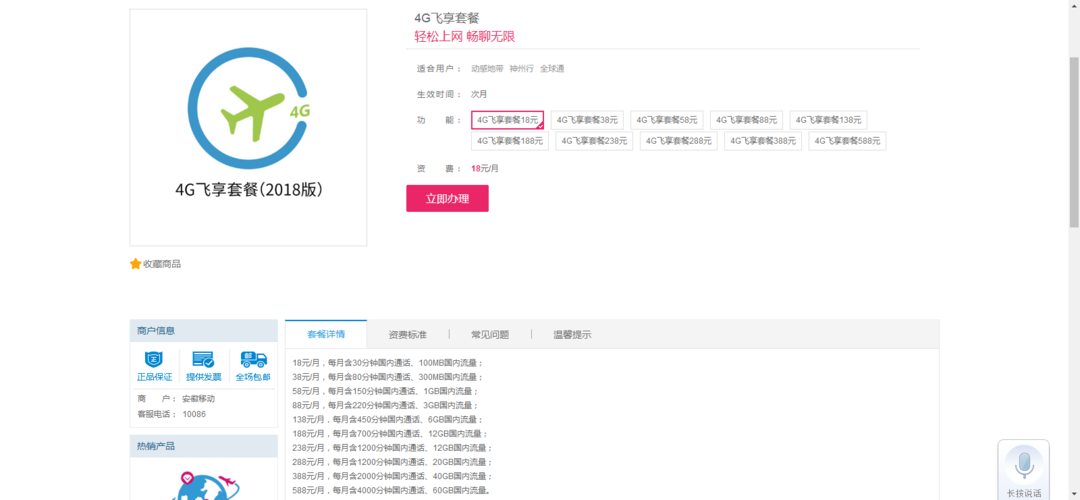Select the 4G飞享套餐18元 option
The height and width of the screenshot is (500, 1080).
pyautogui.click(x=508, y=120)
